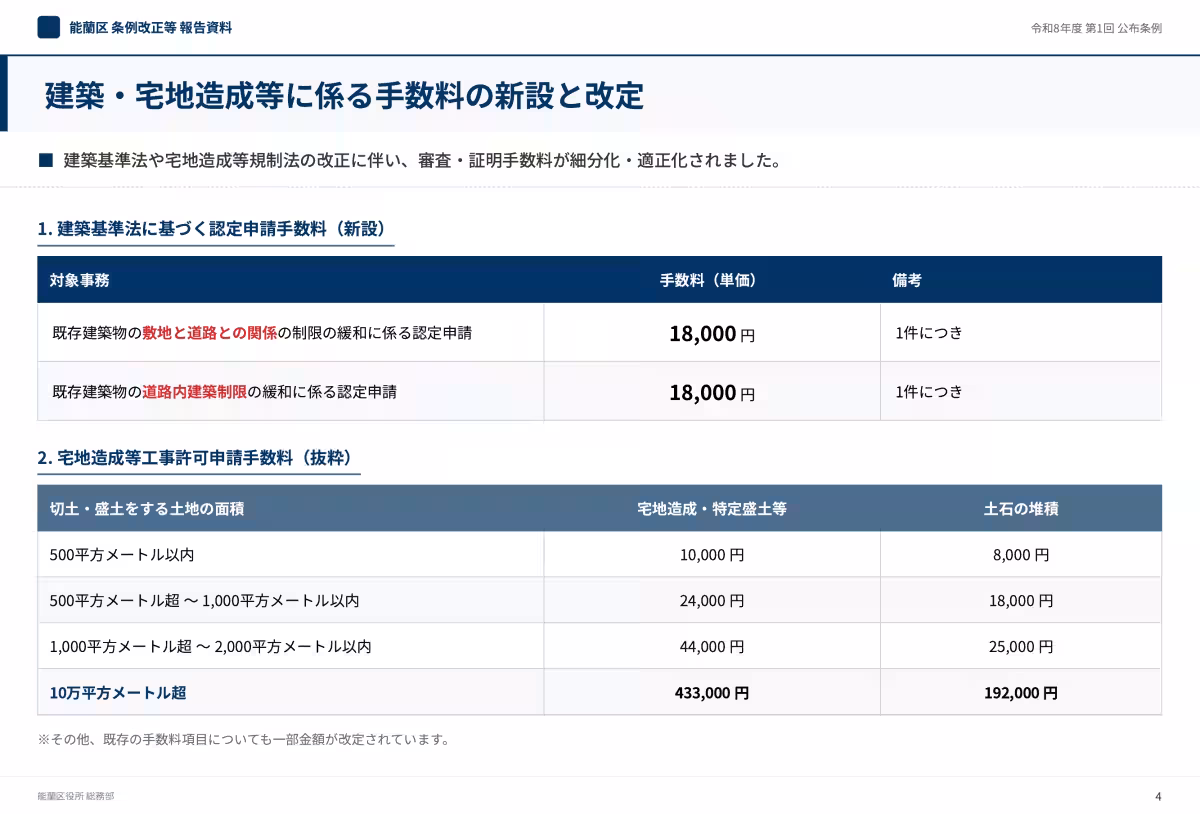Click the 切土・盛土をする土地の面積 column header
Image resolution: width=1200 pixels, height=814 pixels.
(147, 509)
